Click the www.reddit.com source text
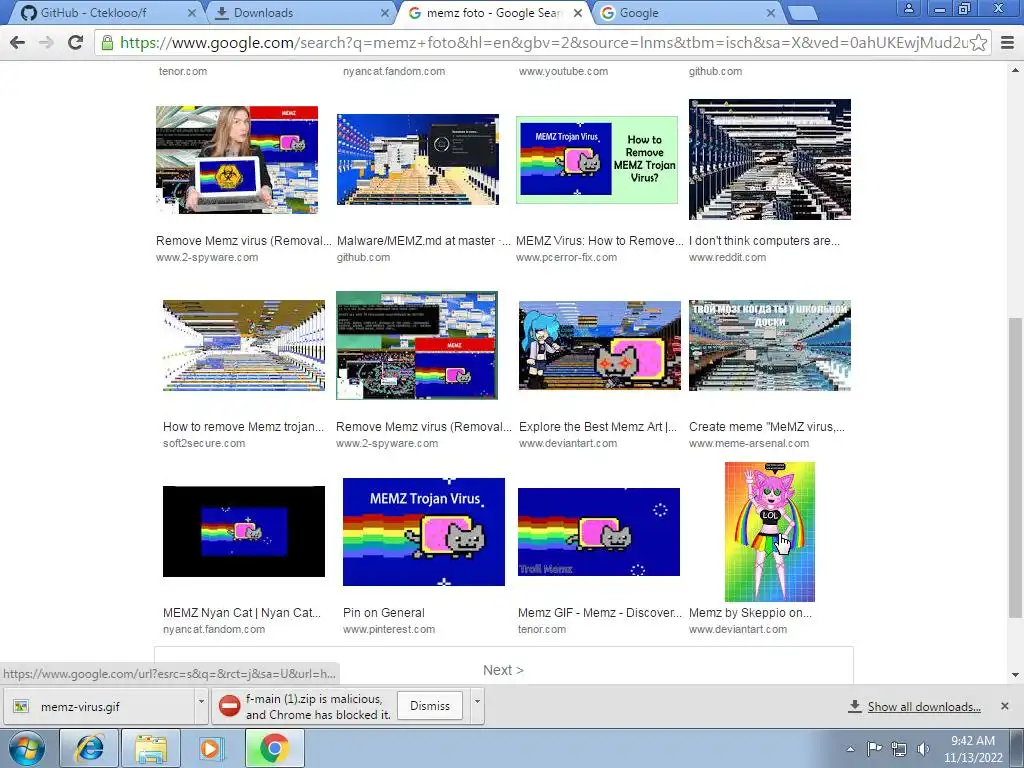This screenshot has width=1024, height=768. click(728, 257)
